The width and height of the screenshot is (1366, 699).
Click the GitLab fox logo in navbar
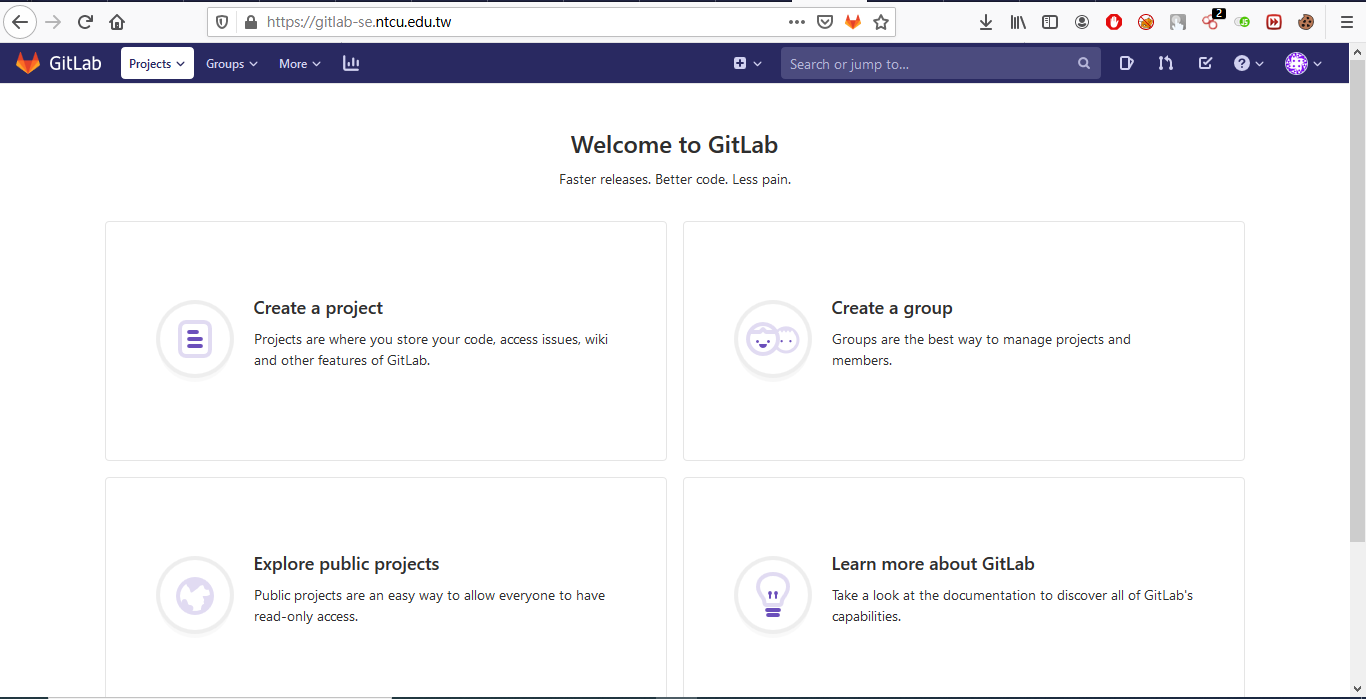point(28,63)
